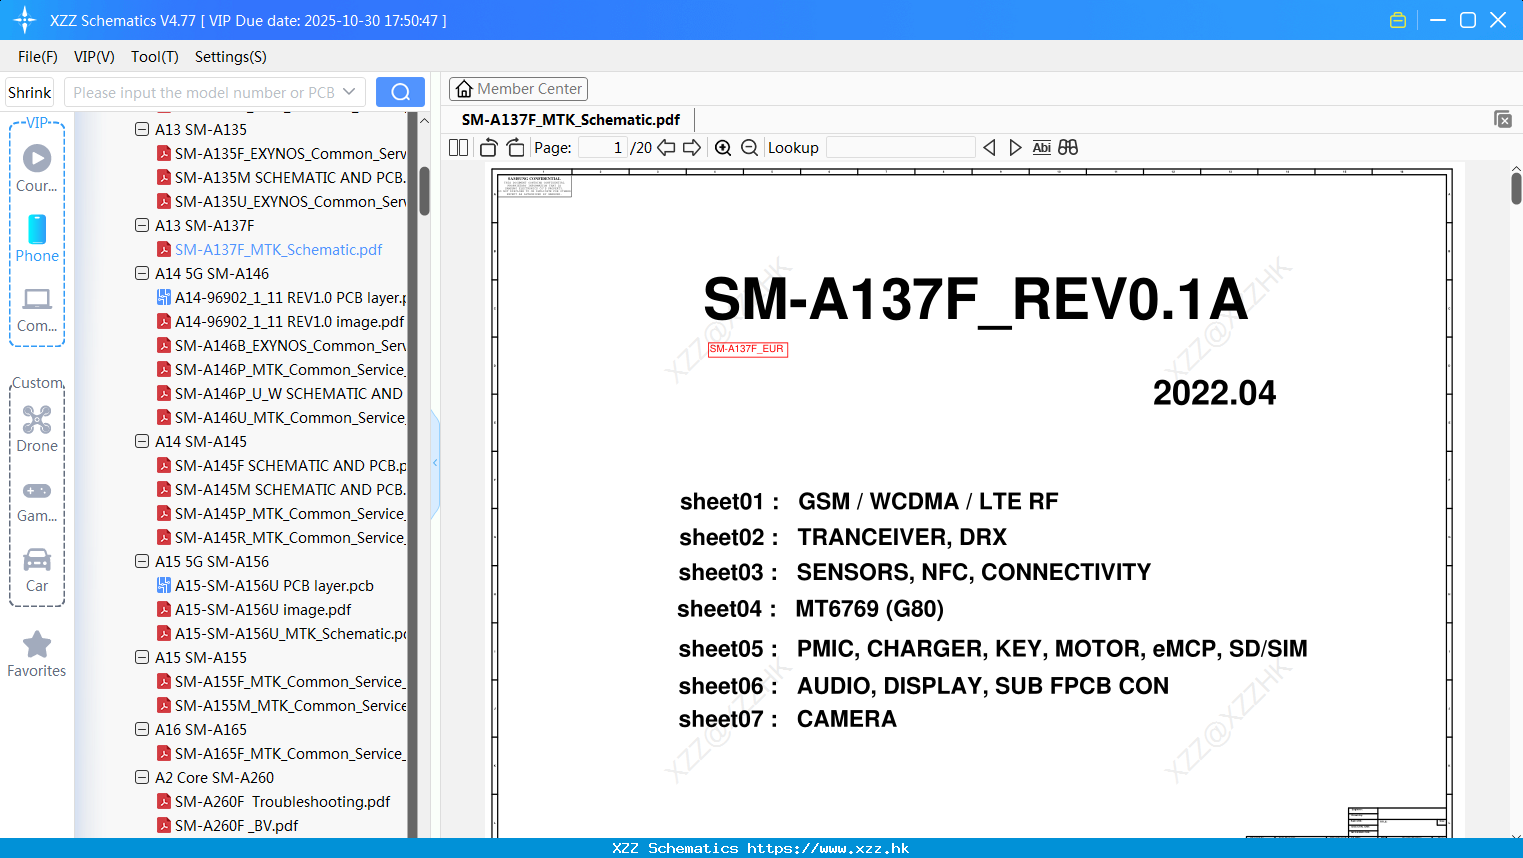This screenshot has width=1523, height=858.
Task: Open SM-A137F_MTK_Schematic.pdf in tree
Action: pyautogui.click(x=278, y=249)
